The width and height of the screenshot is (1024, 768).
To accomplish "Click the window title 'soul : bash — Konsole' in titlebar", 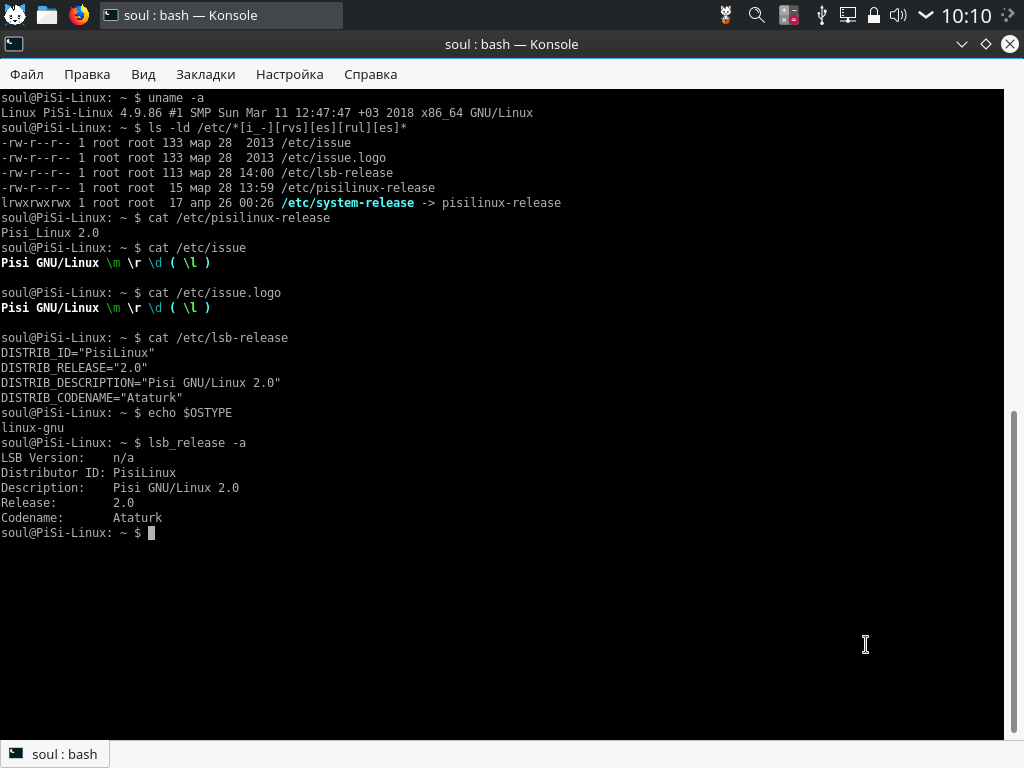I will (511, 44).
